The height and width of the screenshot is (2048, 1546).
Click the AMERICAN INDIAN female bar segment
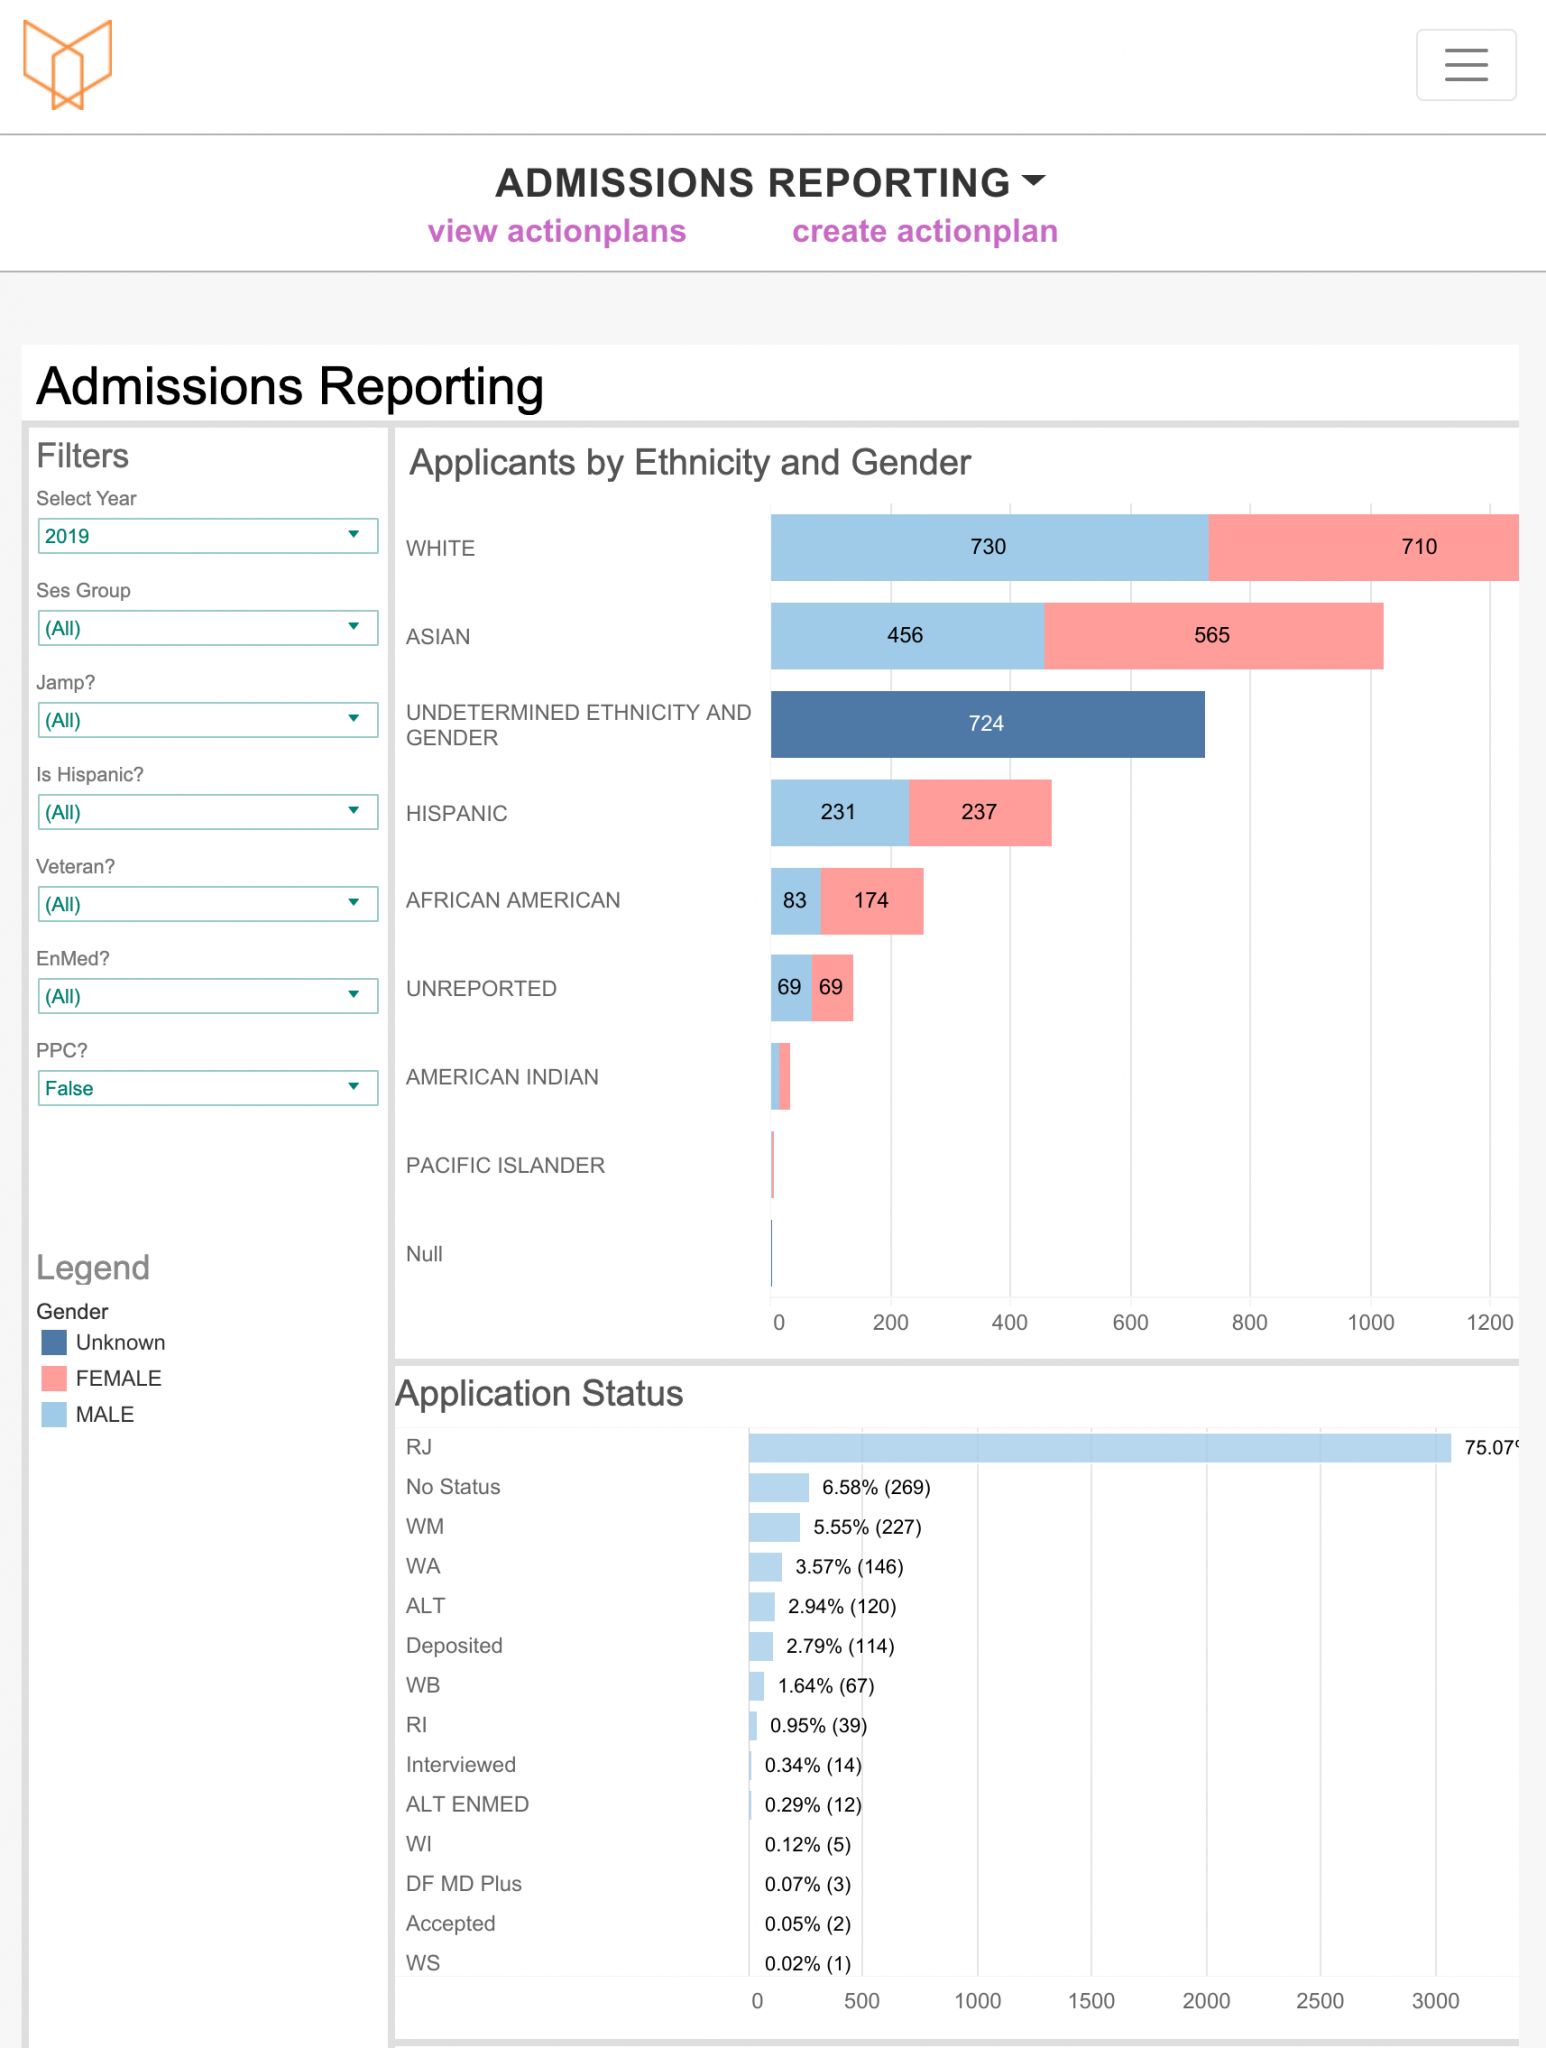[x=785, y=1076]
